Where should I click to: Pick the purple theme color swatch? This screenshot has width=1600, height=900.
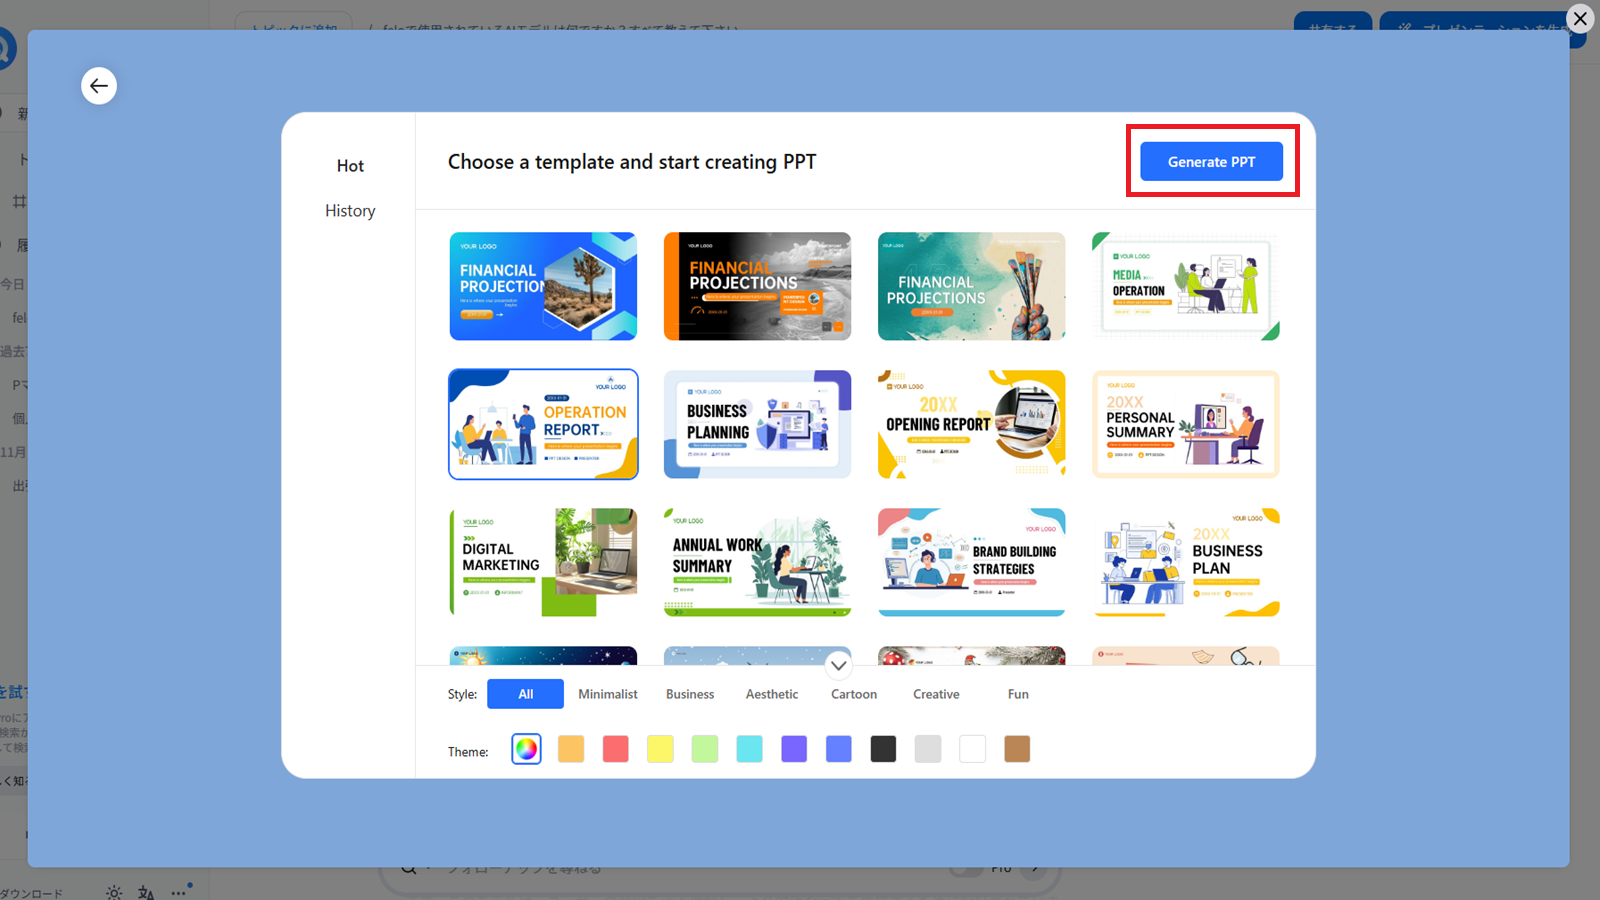coord(794,749)
